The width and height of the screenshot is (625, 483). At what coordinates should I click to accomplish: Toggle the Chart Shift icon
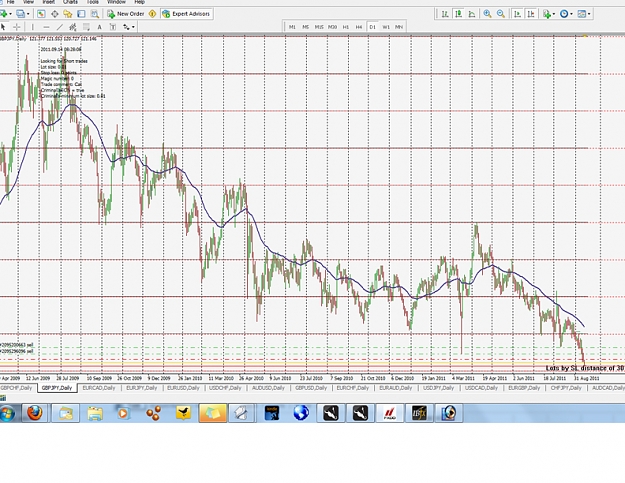point(531,14)
